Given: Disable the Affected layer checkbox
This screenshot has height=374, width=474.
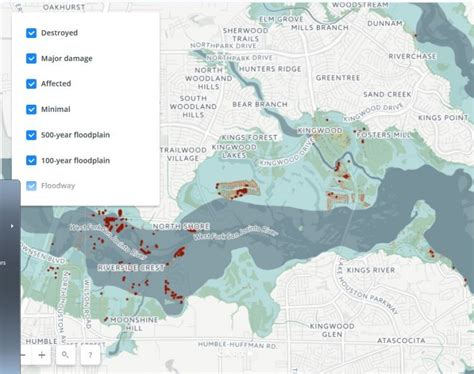Looking at the screenshot, I should point(31,84).
